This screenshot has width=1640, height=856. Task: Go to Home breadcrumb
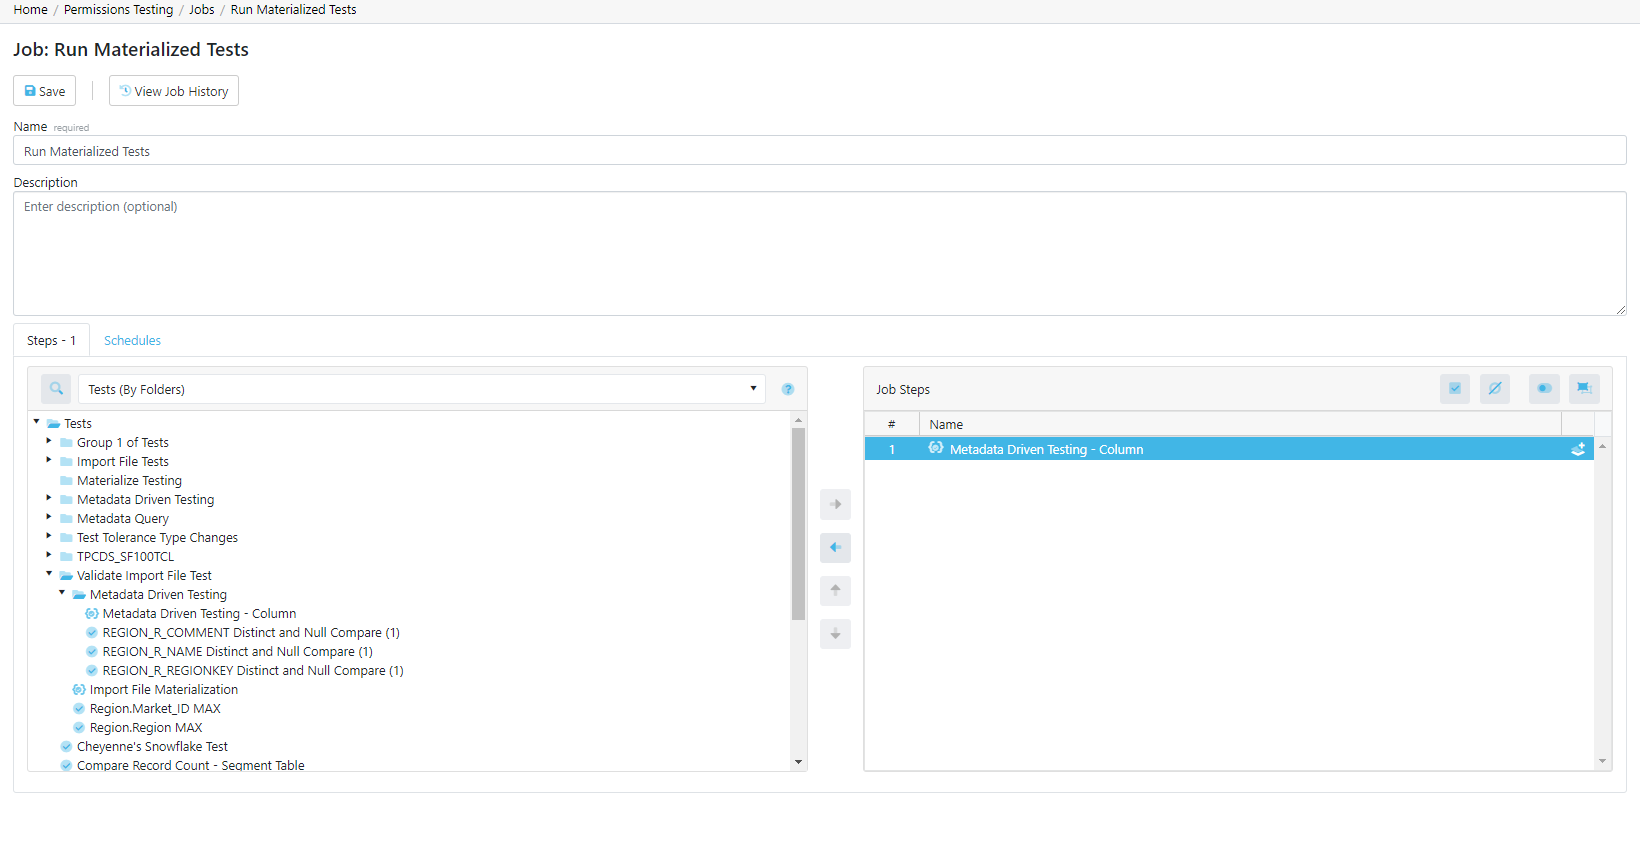click(30, 10)
